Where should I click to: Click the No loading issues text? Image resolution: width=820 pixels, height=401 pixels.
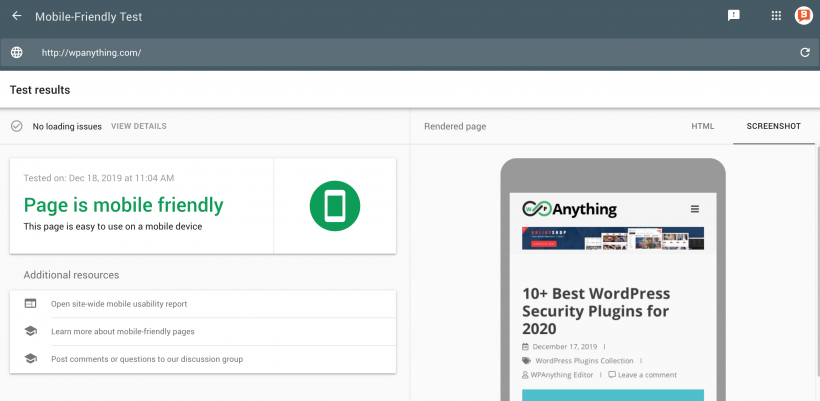click(67, 127)
